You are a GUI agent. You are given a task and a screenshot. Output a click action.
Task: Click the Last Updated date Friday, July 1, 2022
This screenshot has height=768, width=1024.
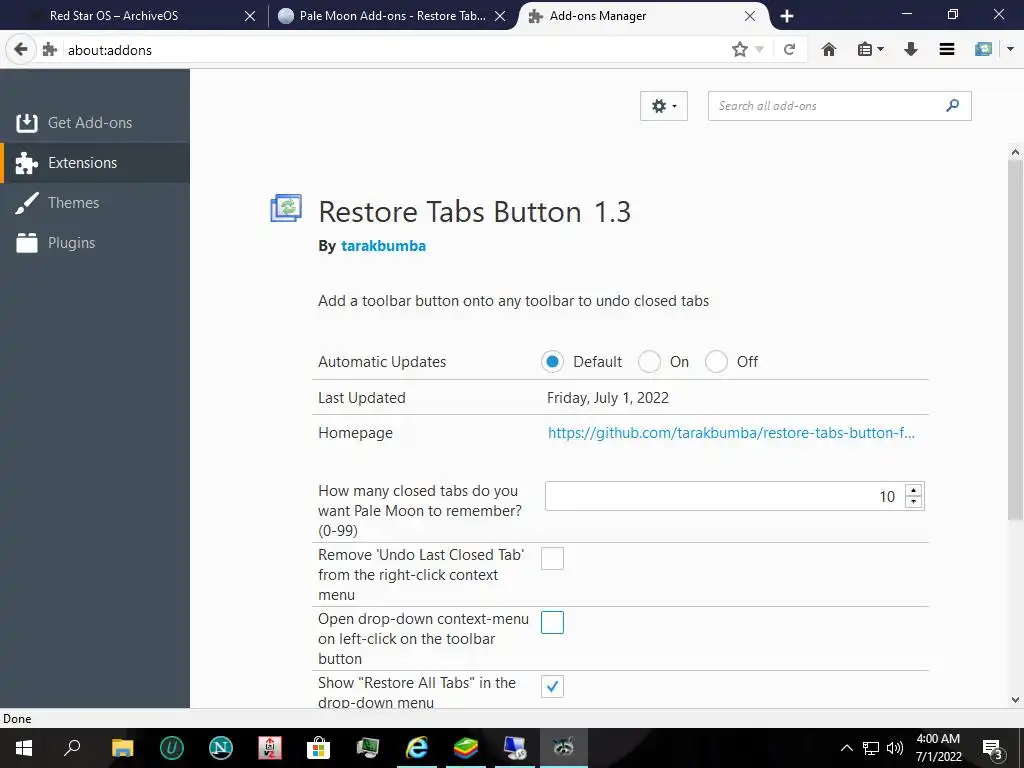(608, 398)
